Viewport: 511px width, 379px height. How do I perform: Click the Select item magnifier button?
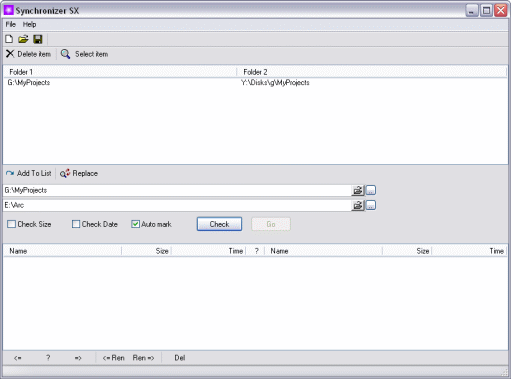85,54
